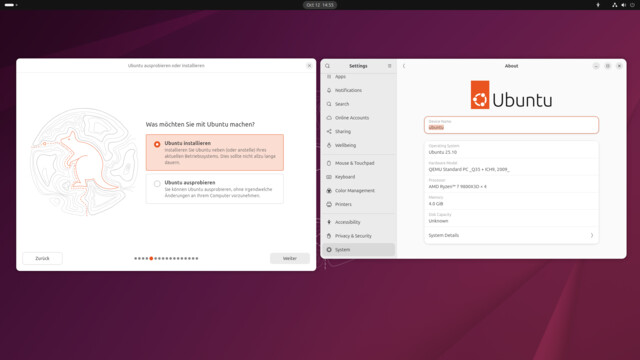Open the Printers settings panel
This screenshot has width=640, height=360.
[x=358, y=204]
